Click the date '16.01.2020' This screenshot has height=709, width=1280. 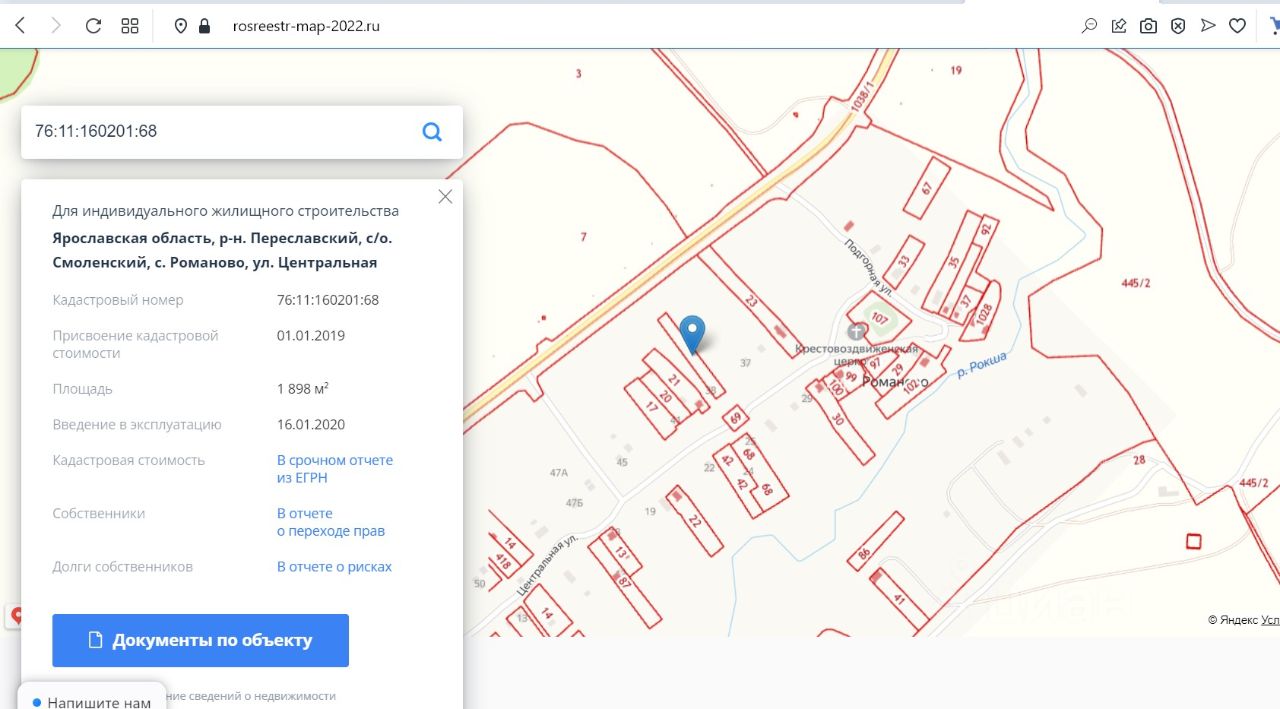click(x=311, y=424)
